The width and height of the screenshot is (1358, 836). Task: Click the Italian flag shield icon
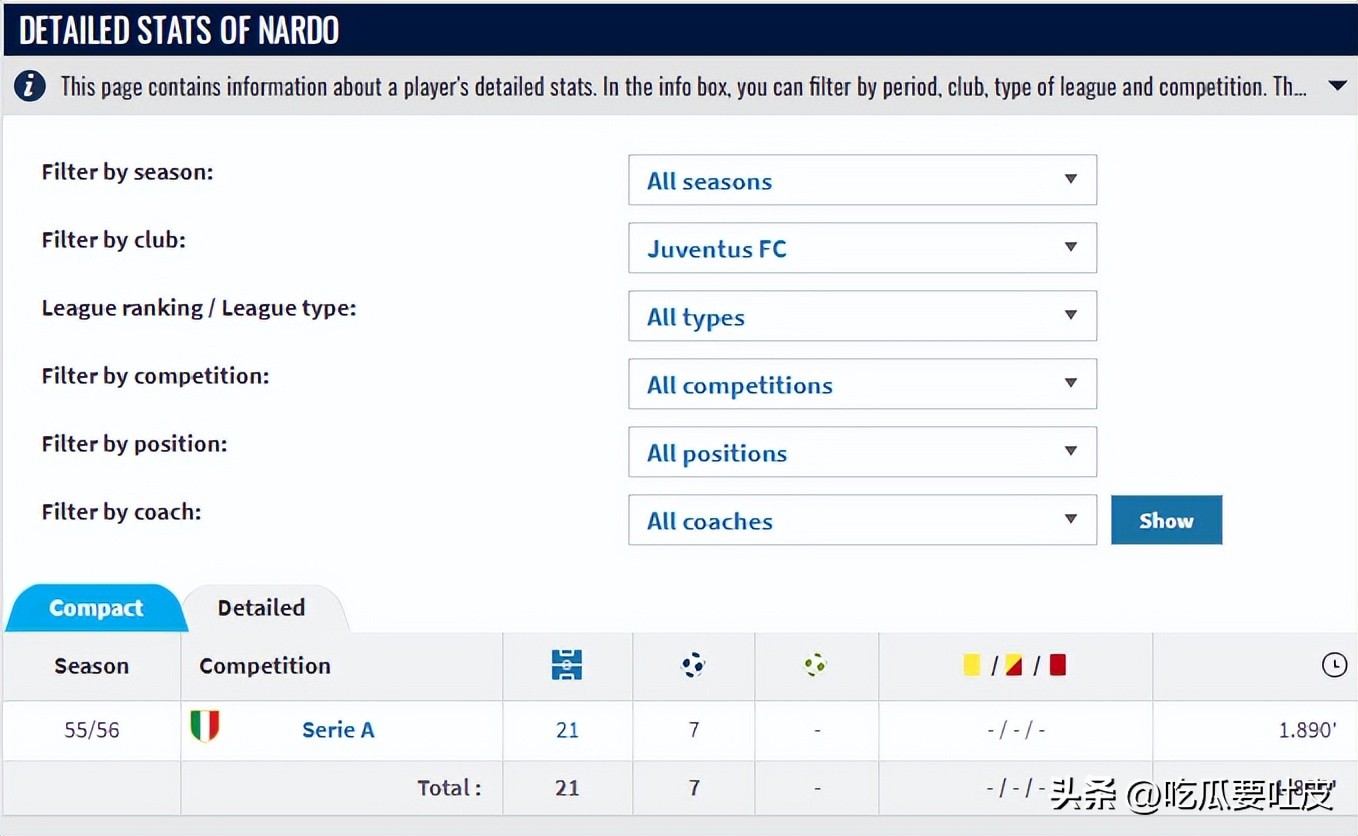point(205,727)
